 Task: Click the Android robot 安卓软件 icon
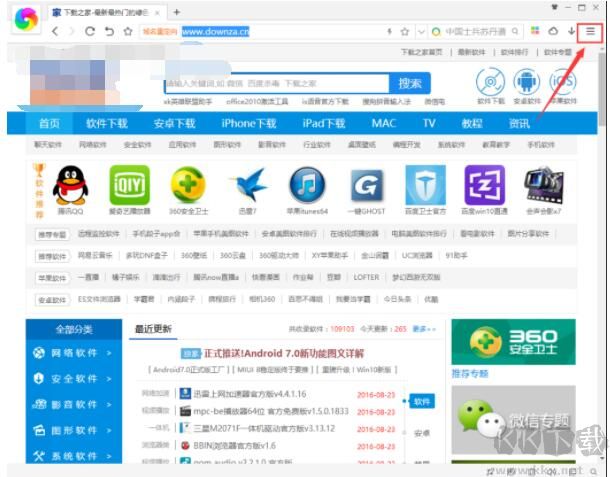(526, 81)
